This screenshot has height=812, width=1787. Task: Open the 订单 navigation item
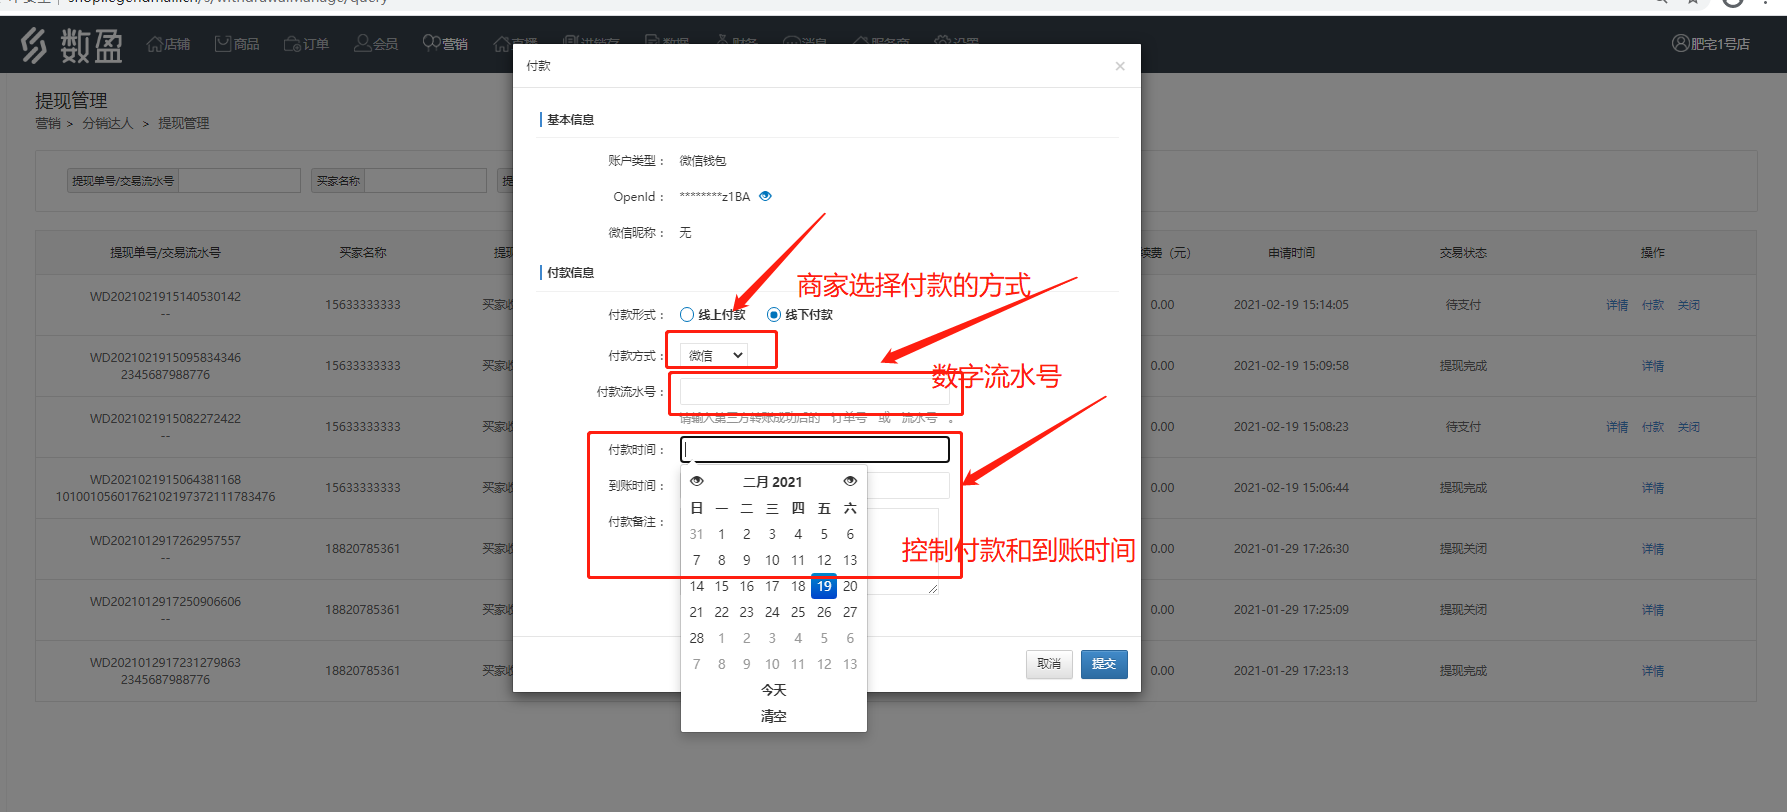(x=306, y=44)
